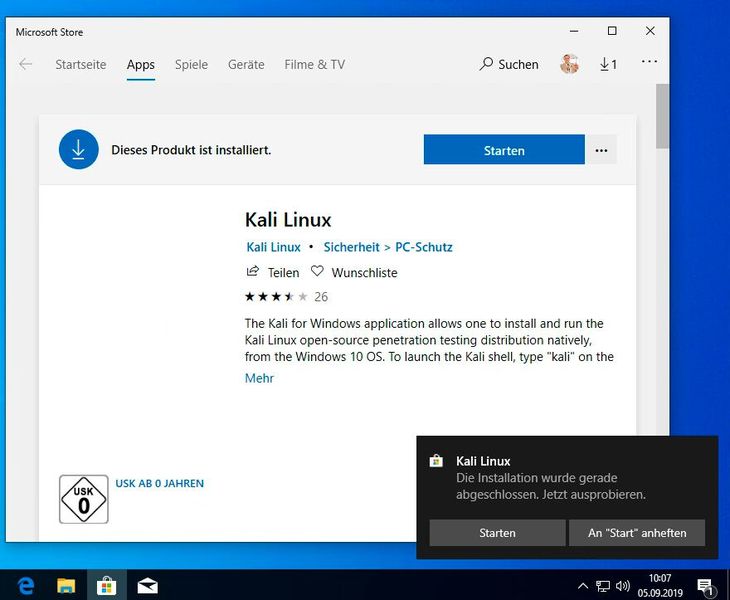The height and width of the screenshot is (600, 730).
Task: Open the Sicherheit > PC-Schutz category link
Action: pos(388,247)
